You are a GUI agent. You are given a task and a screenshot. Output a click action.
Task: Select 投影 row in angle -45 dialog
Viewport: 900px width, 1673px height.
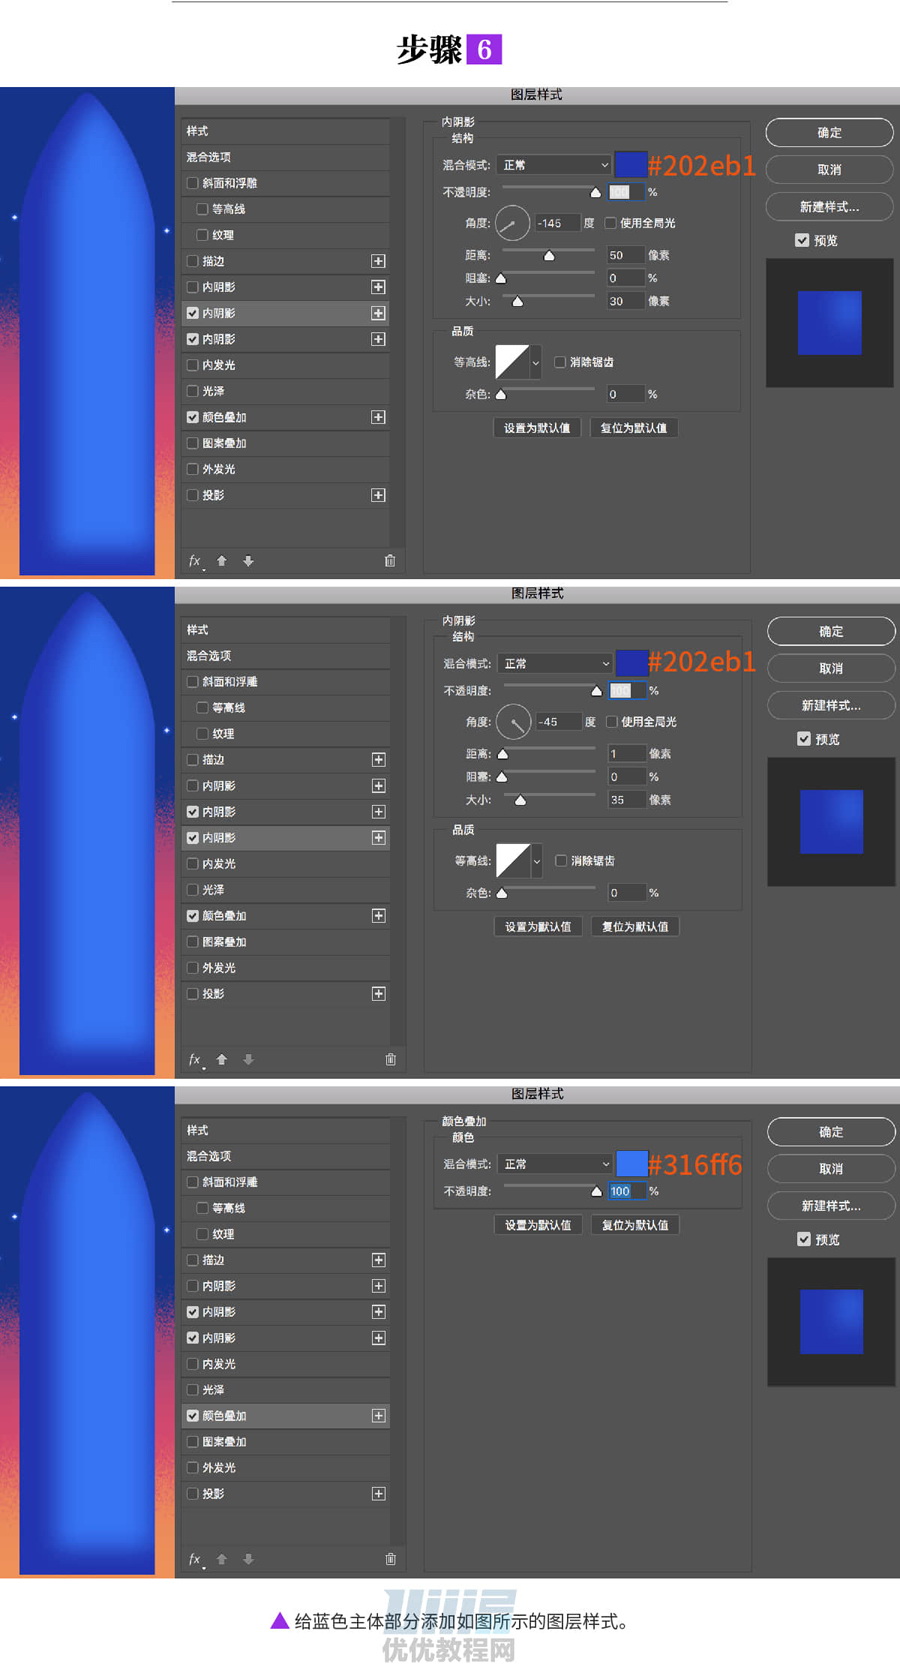point(286,994)
